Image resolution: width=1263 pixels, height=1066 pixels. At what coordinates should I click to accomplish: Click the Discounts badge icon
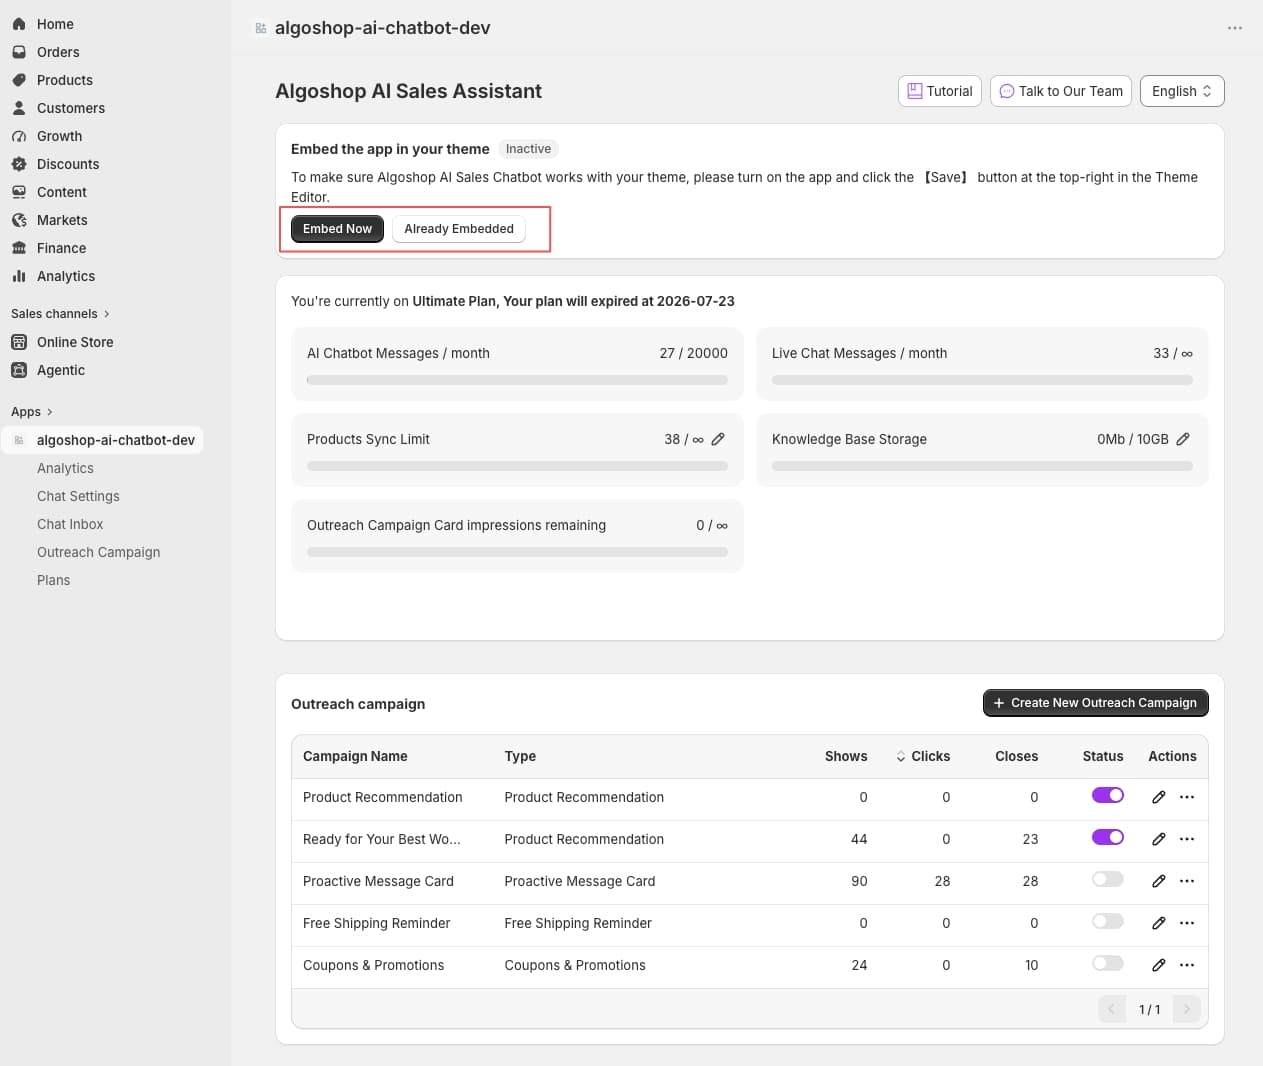pyautogui.click(x=19, y=164)
